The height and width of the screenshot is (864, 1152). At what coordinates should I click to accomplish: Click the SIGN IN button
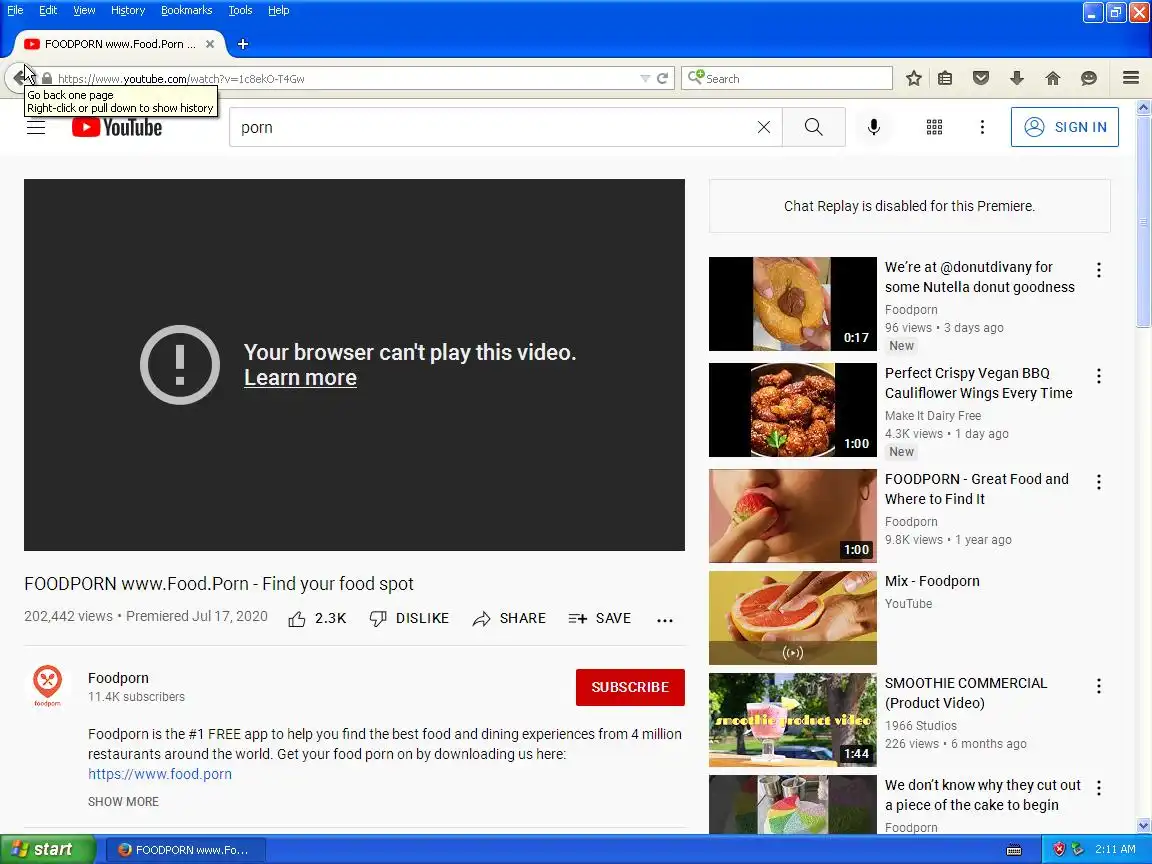point(1065,127)
